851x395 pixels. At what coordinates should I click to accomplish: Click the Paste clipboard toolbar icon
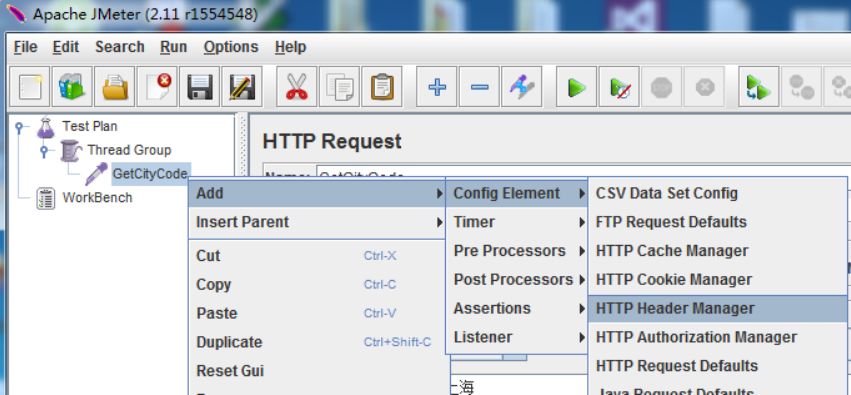pos(382,87)
